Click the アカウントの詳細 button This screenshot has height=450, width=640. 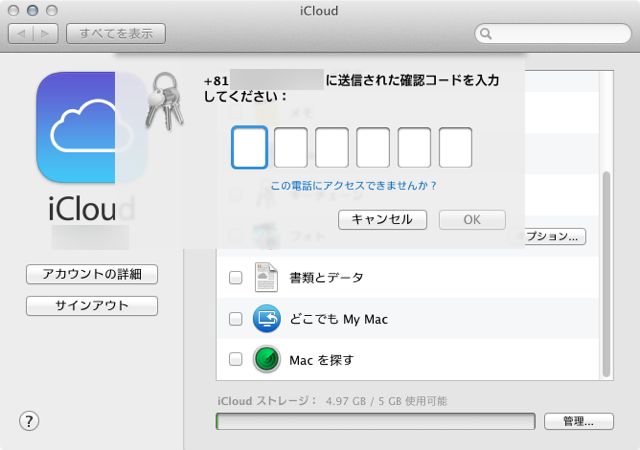[92, 274]
